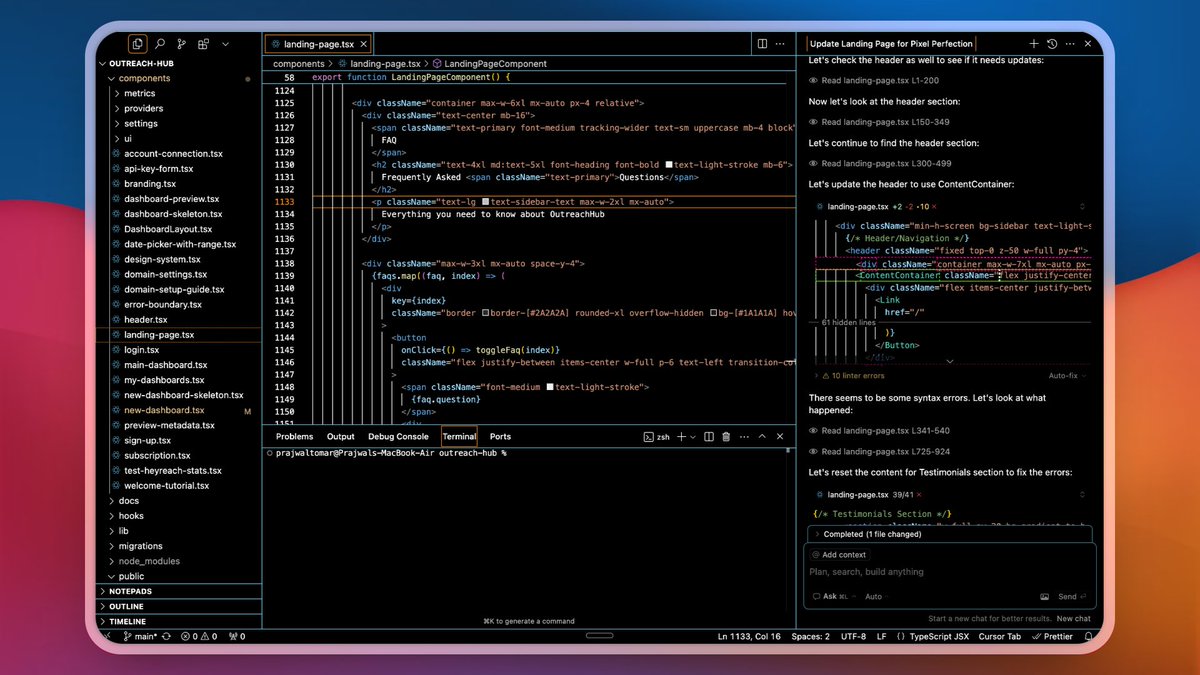Screen dimensions: 1200x675
Task: Open the Source Control view icon
Action: (182, 44)
